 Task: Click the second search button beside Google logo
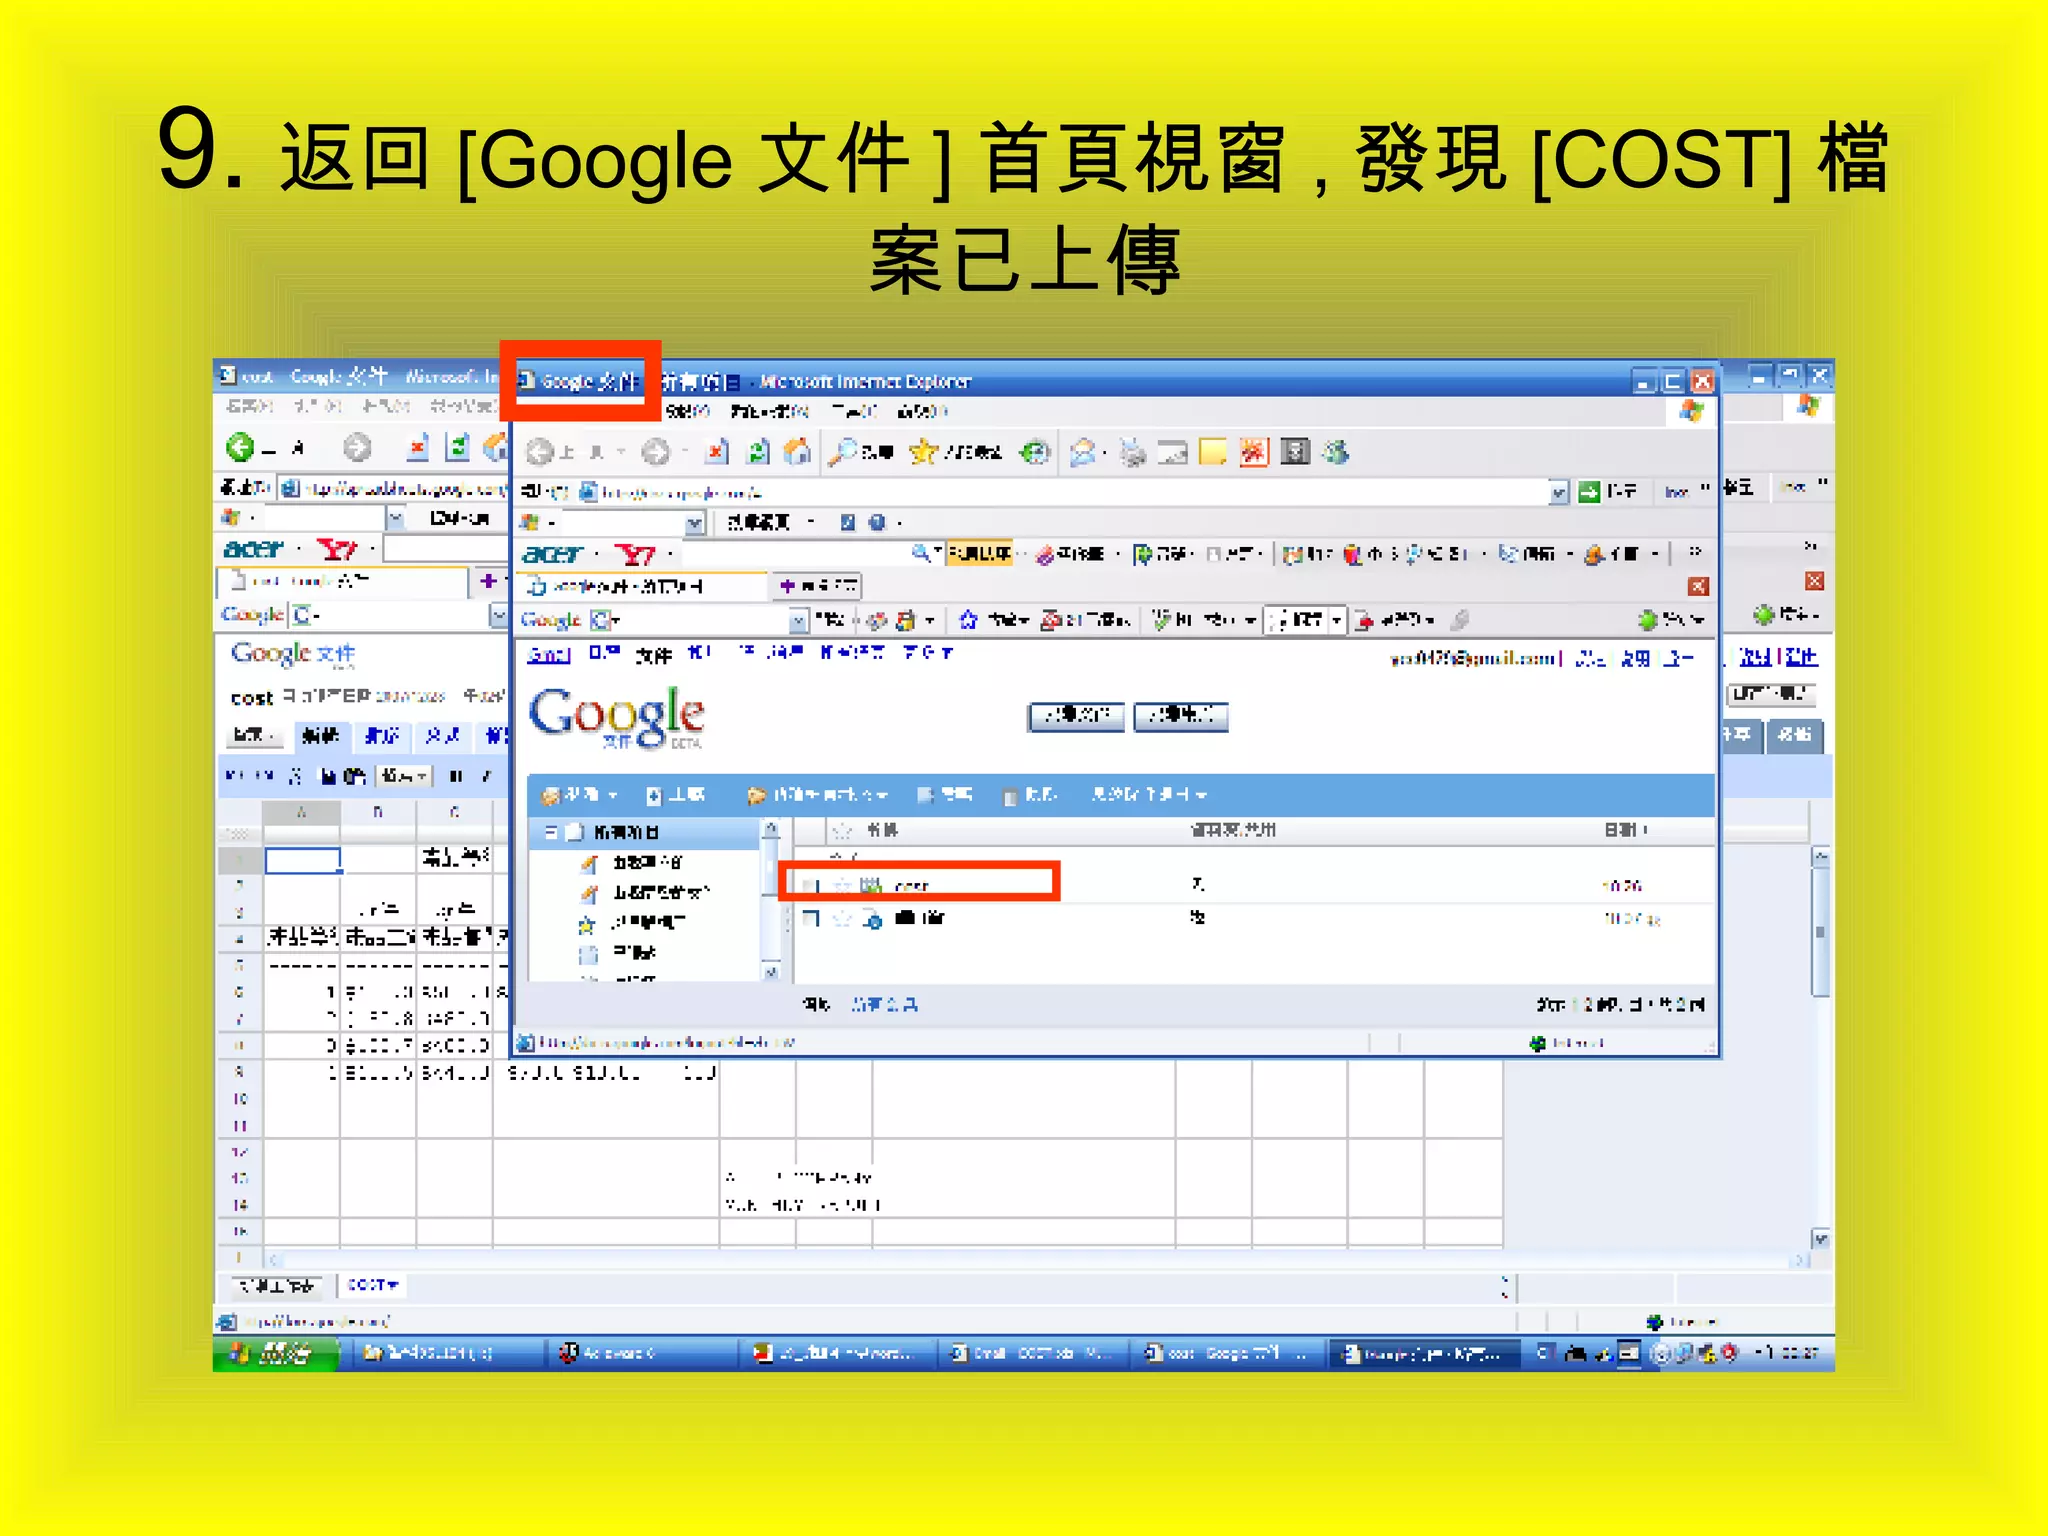[x=1181, y=716]
